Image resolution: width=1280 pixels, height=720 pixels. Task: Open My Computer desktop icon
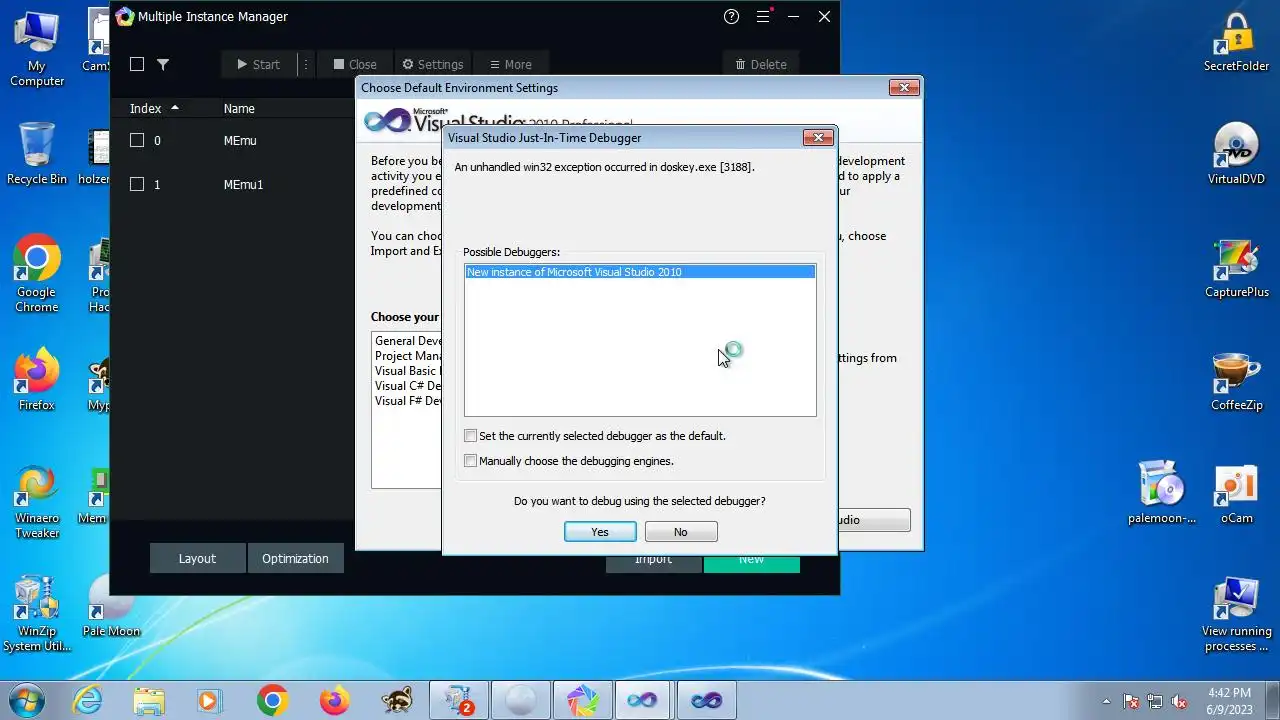(37, 50)
